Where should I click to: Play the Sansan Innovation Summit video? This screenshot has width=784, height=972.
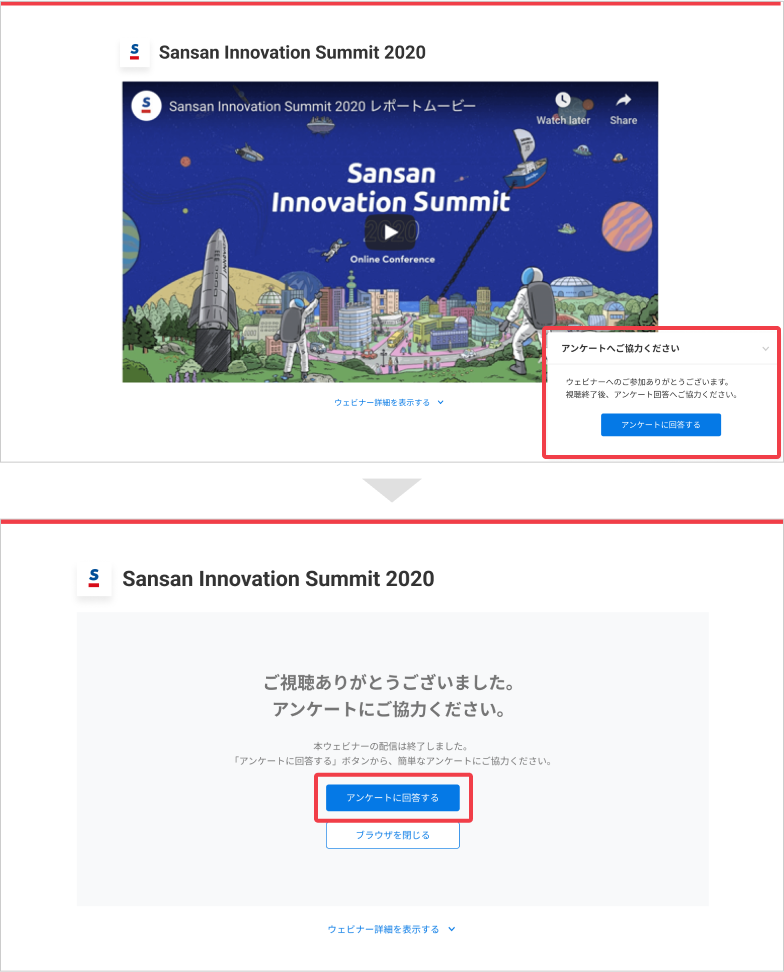390,232
